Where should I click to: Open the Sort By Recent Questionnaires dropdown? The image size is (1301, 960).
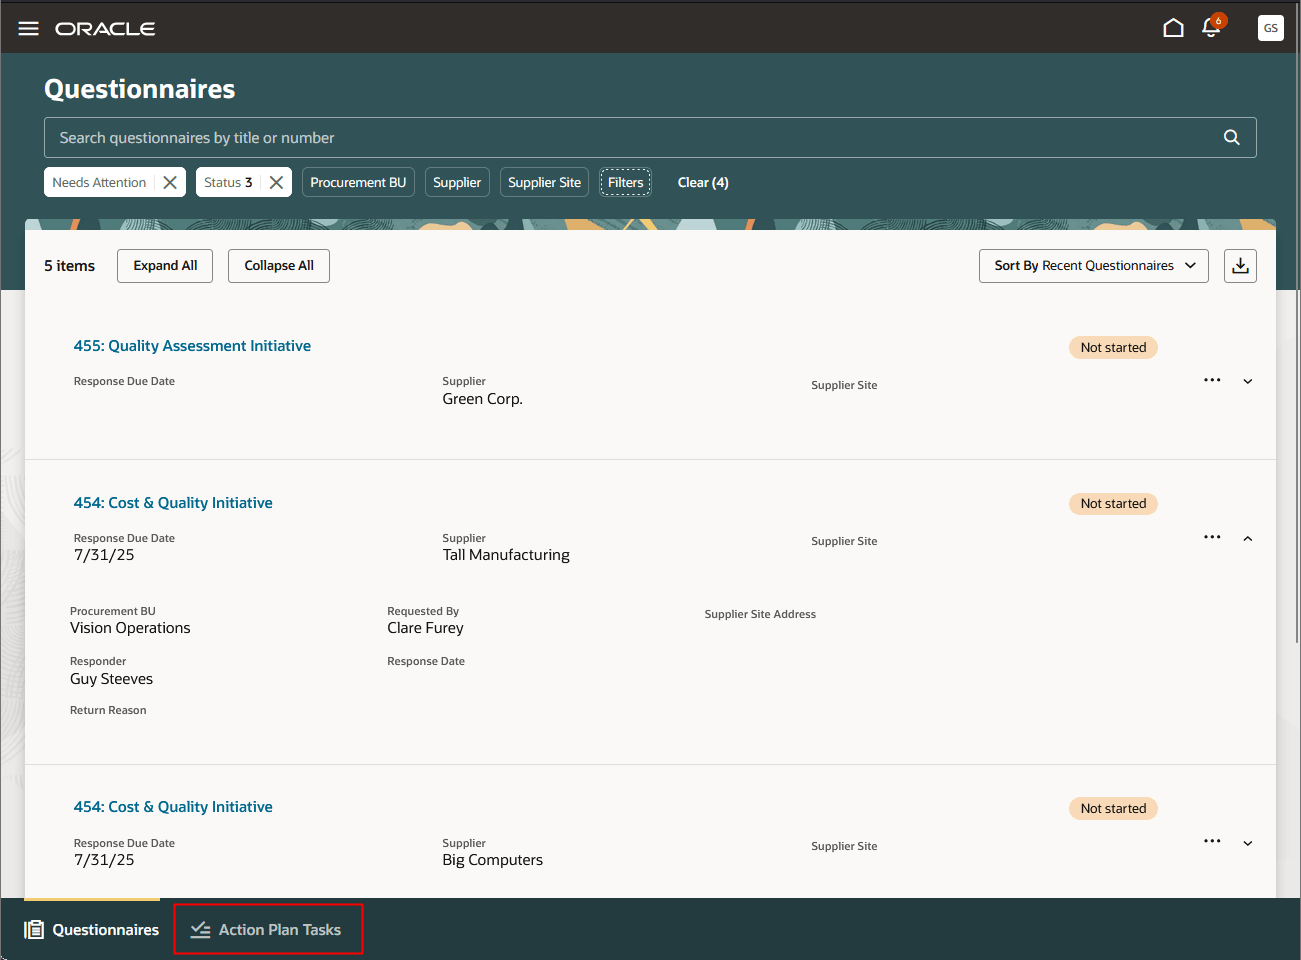point(1094,266)
